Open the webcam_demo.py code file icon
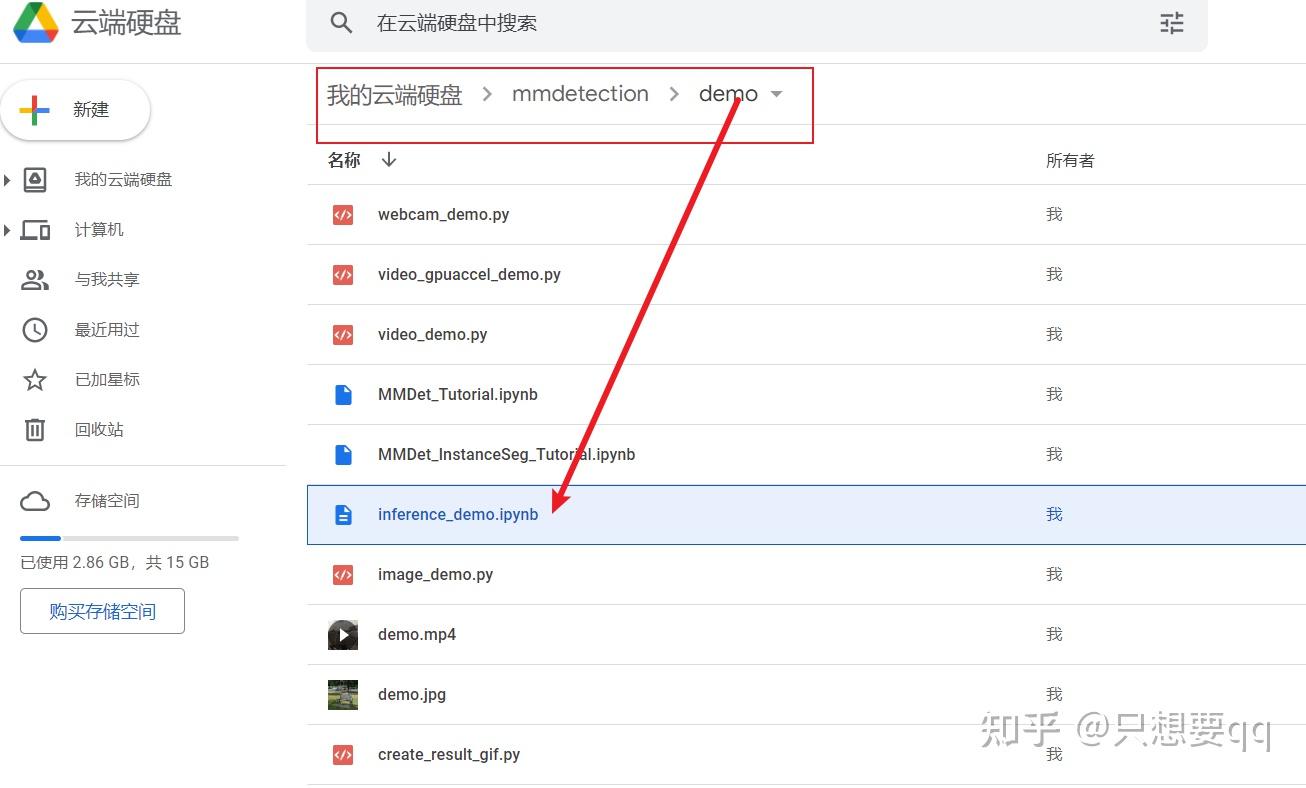The height and width of the screenshot is (788, 1306). [343, 214]
